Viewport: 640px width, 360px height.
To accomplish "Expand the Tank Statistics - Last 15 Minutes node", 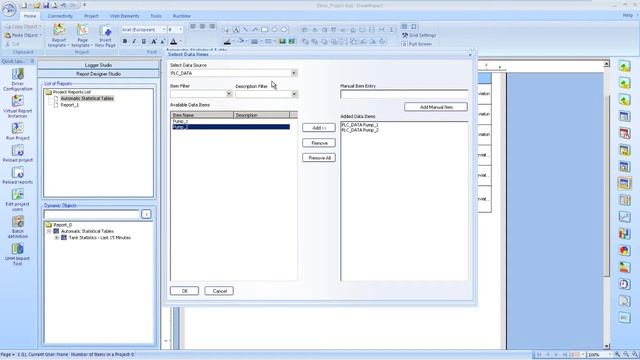I will coord(57,238).
